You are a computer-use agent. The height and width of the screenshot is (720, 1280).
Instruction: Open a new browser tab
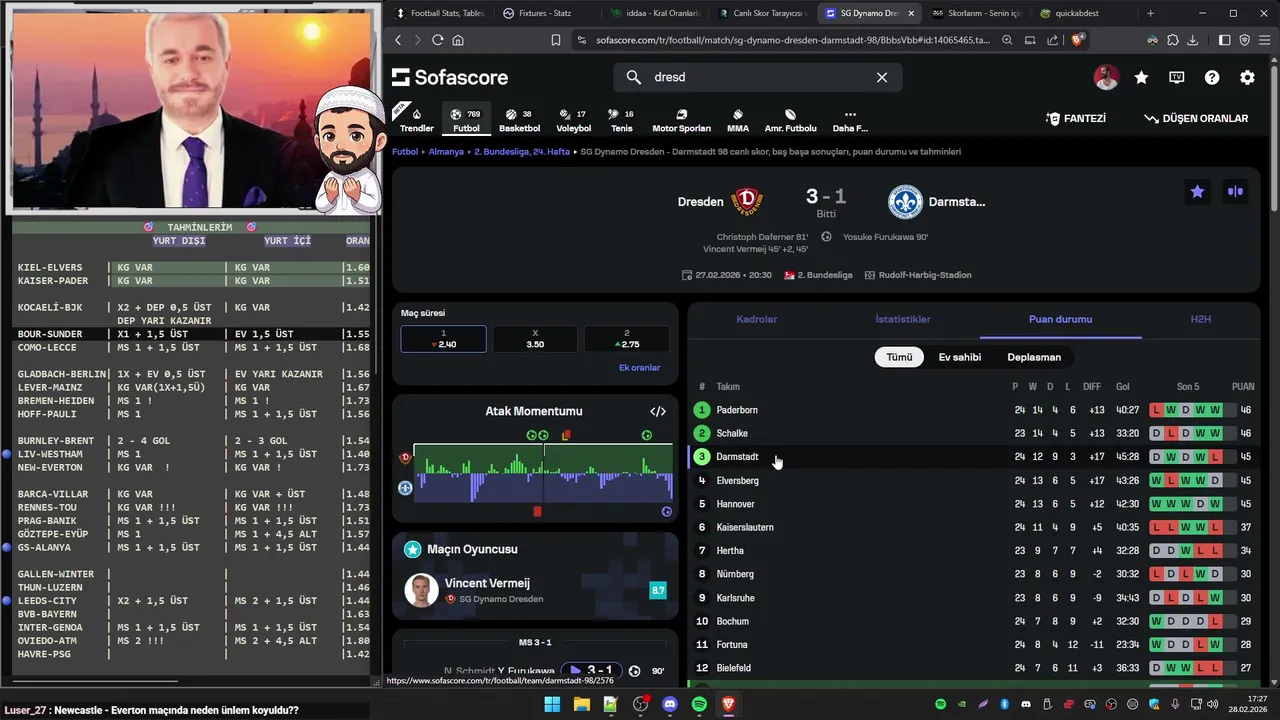[1150, 13]
